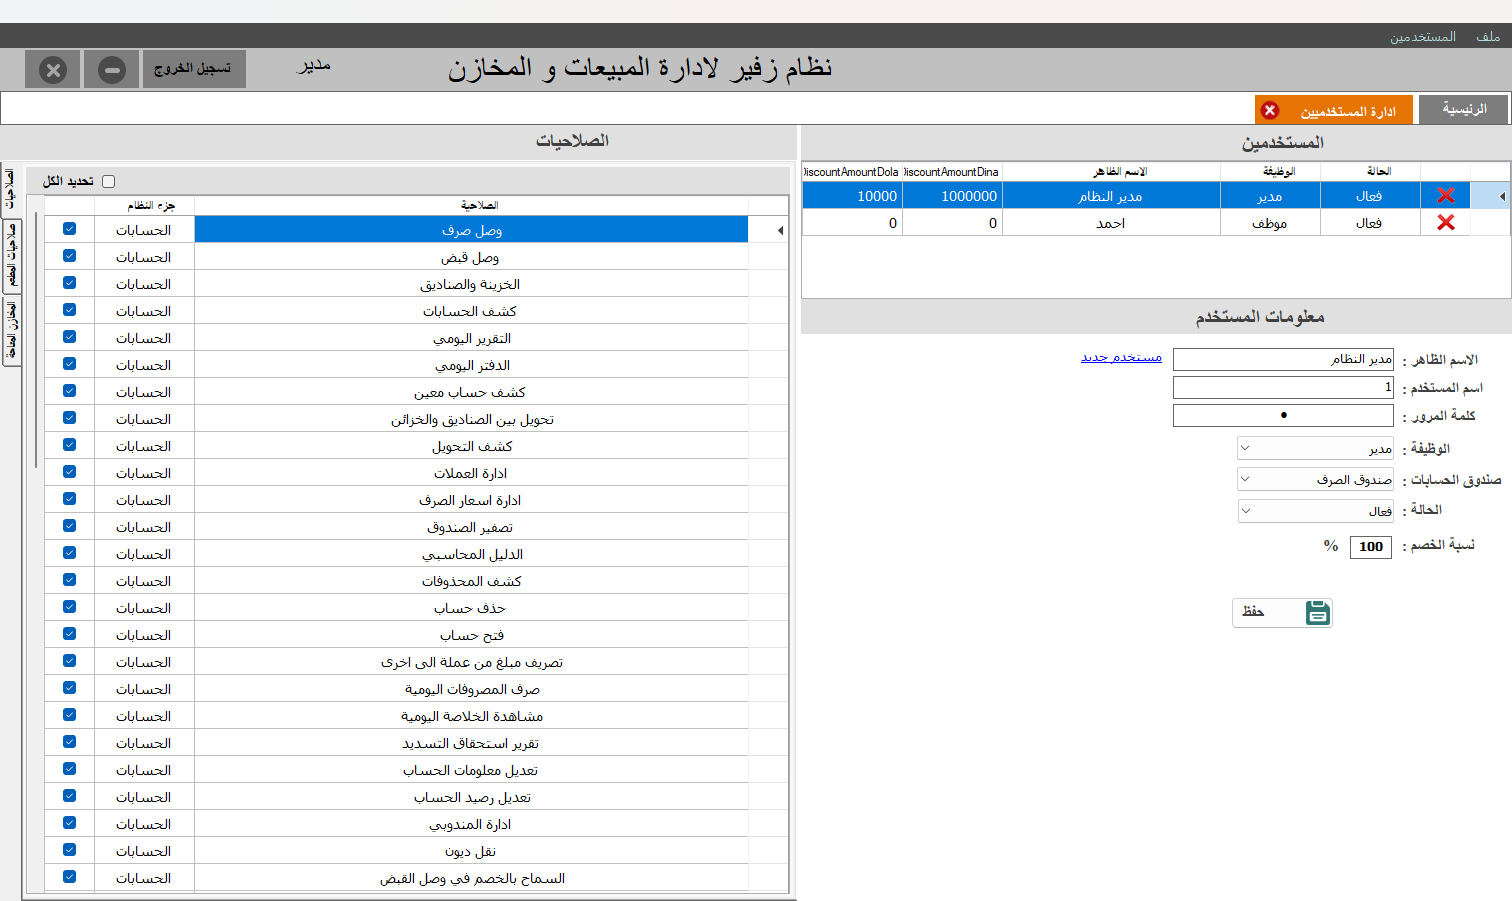Screen dimensions: 1512x901
Task: Uncheck the حذف حساب permission checkbox
Action: pos(69,607)
